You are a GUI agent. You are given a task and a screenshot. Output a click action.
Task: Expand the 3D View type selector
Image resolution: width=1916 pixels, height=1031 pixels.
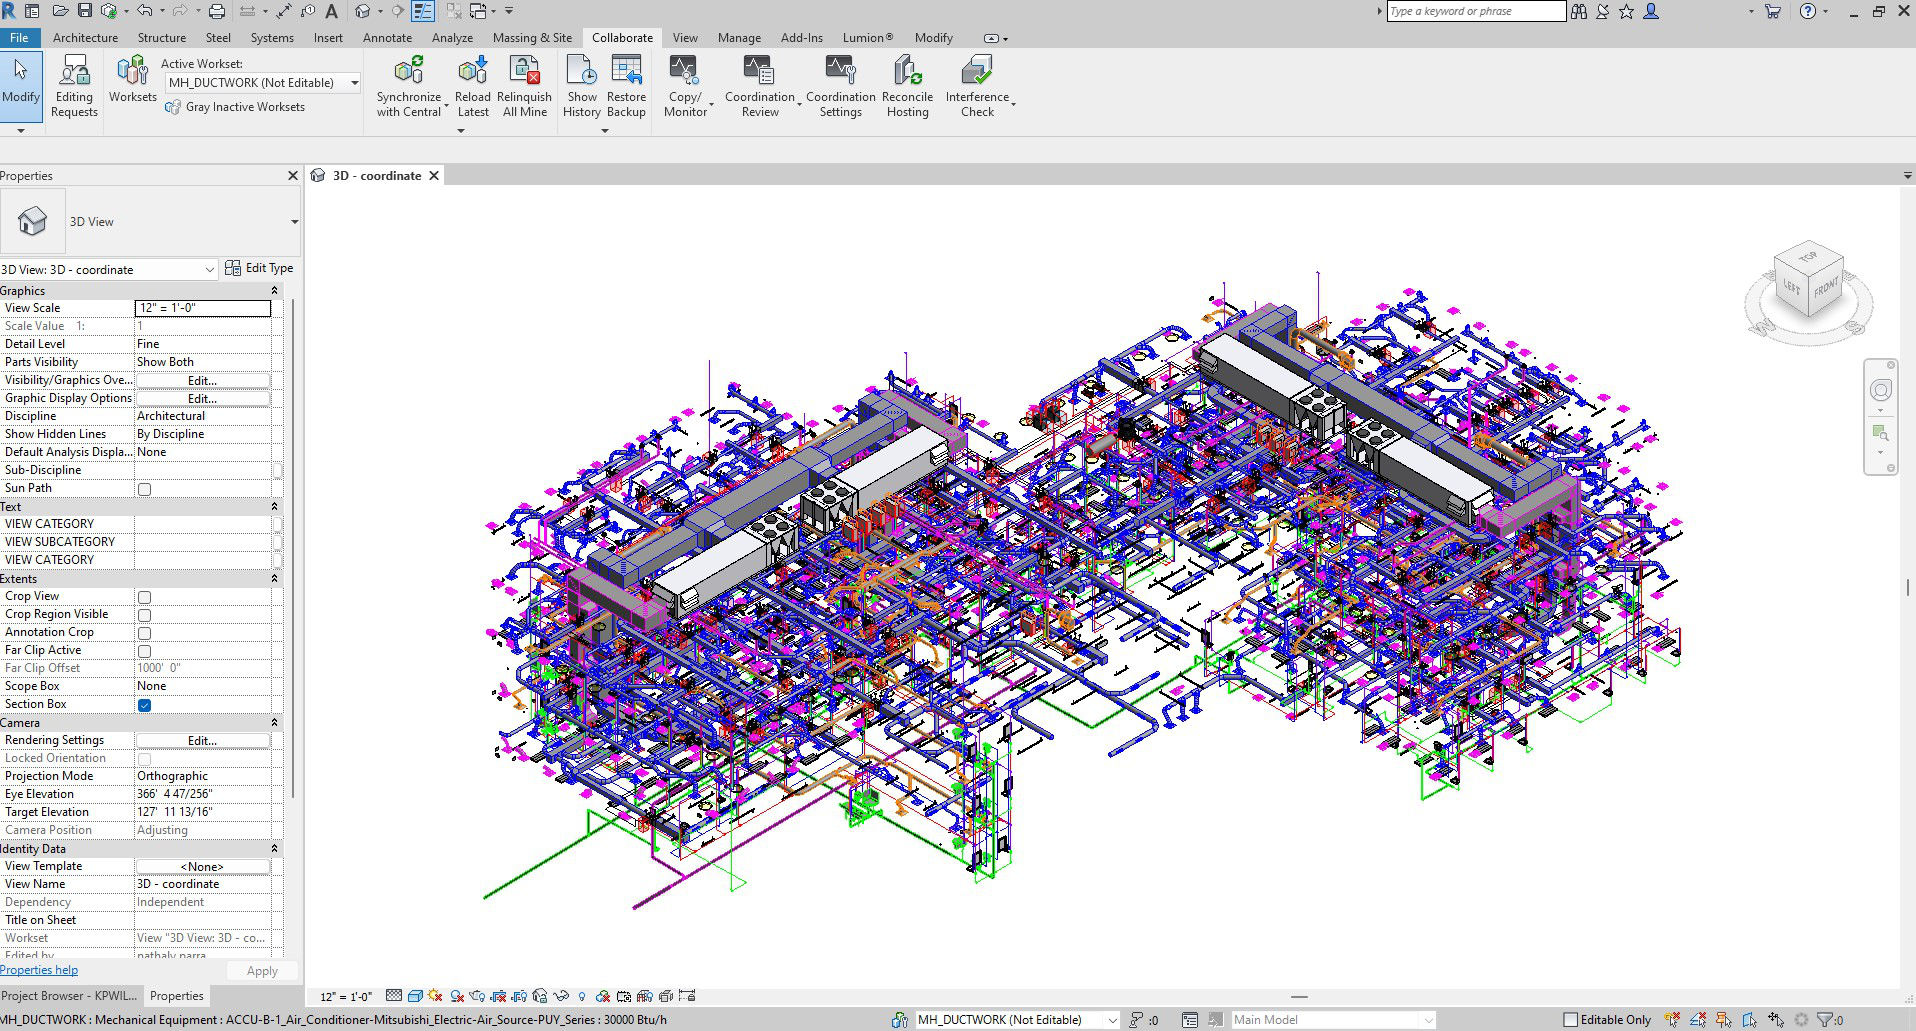point(294,222)
